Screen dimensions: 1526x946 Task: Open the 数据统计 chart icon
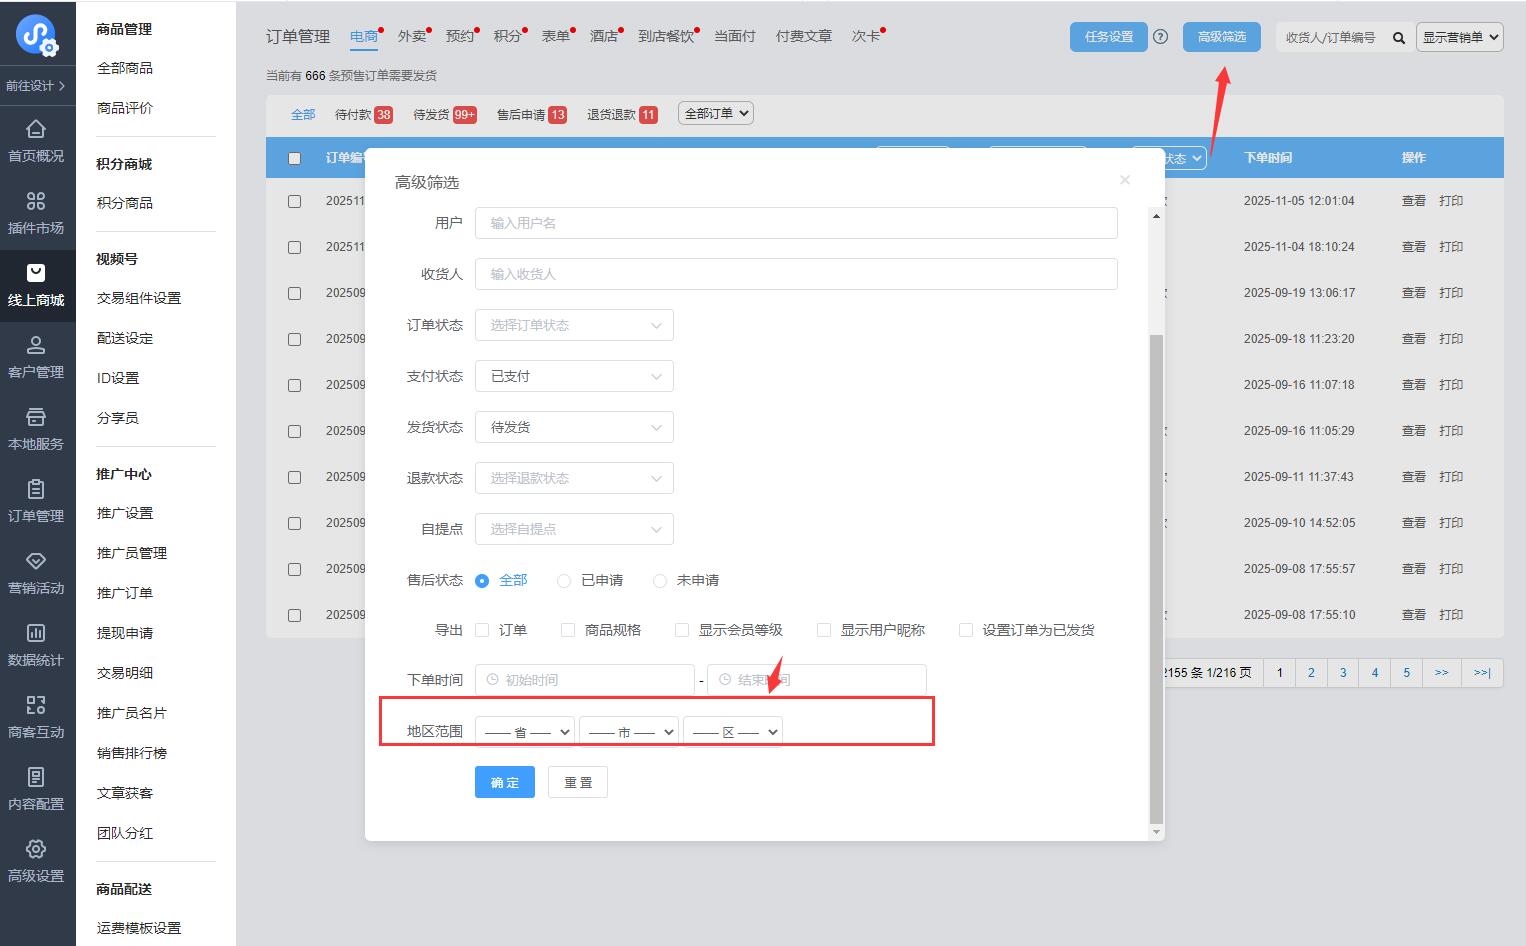pyautogui.click(x=36, y=633)
